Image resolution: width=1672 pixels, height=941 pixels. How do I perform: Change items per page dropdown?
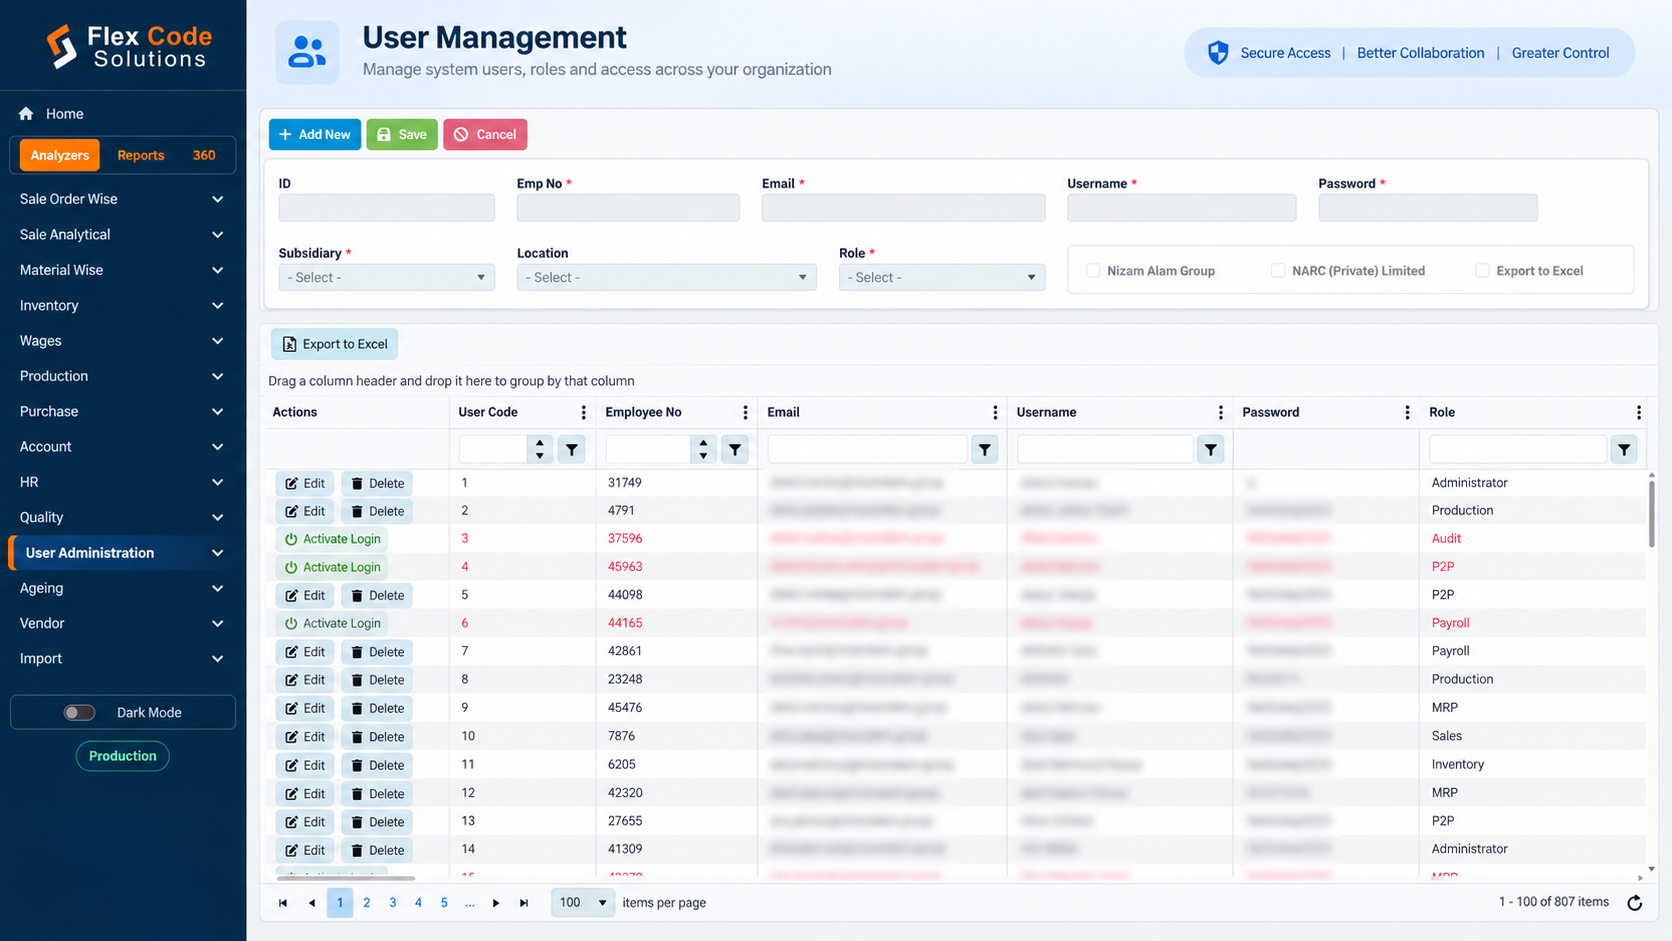tap(582, 903)
